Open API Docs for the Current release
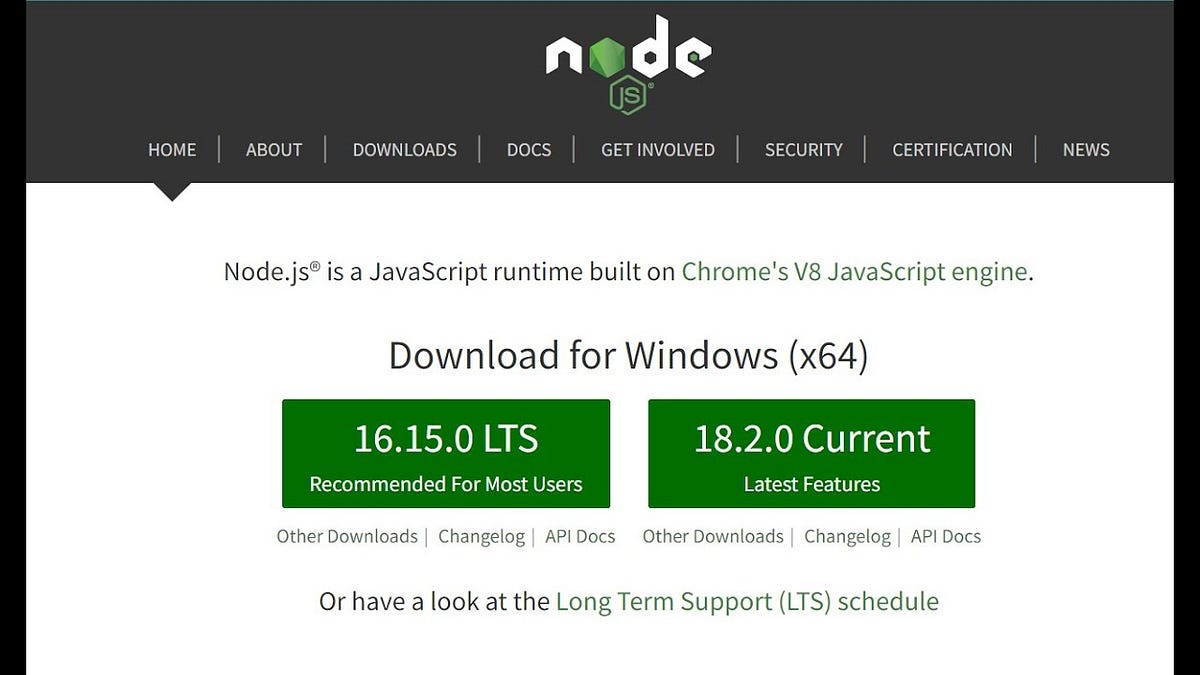1200x675 pixels. pyautogui.click(x=946, y=536)
